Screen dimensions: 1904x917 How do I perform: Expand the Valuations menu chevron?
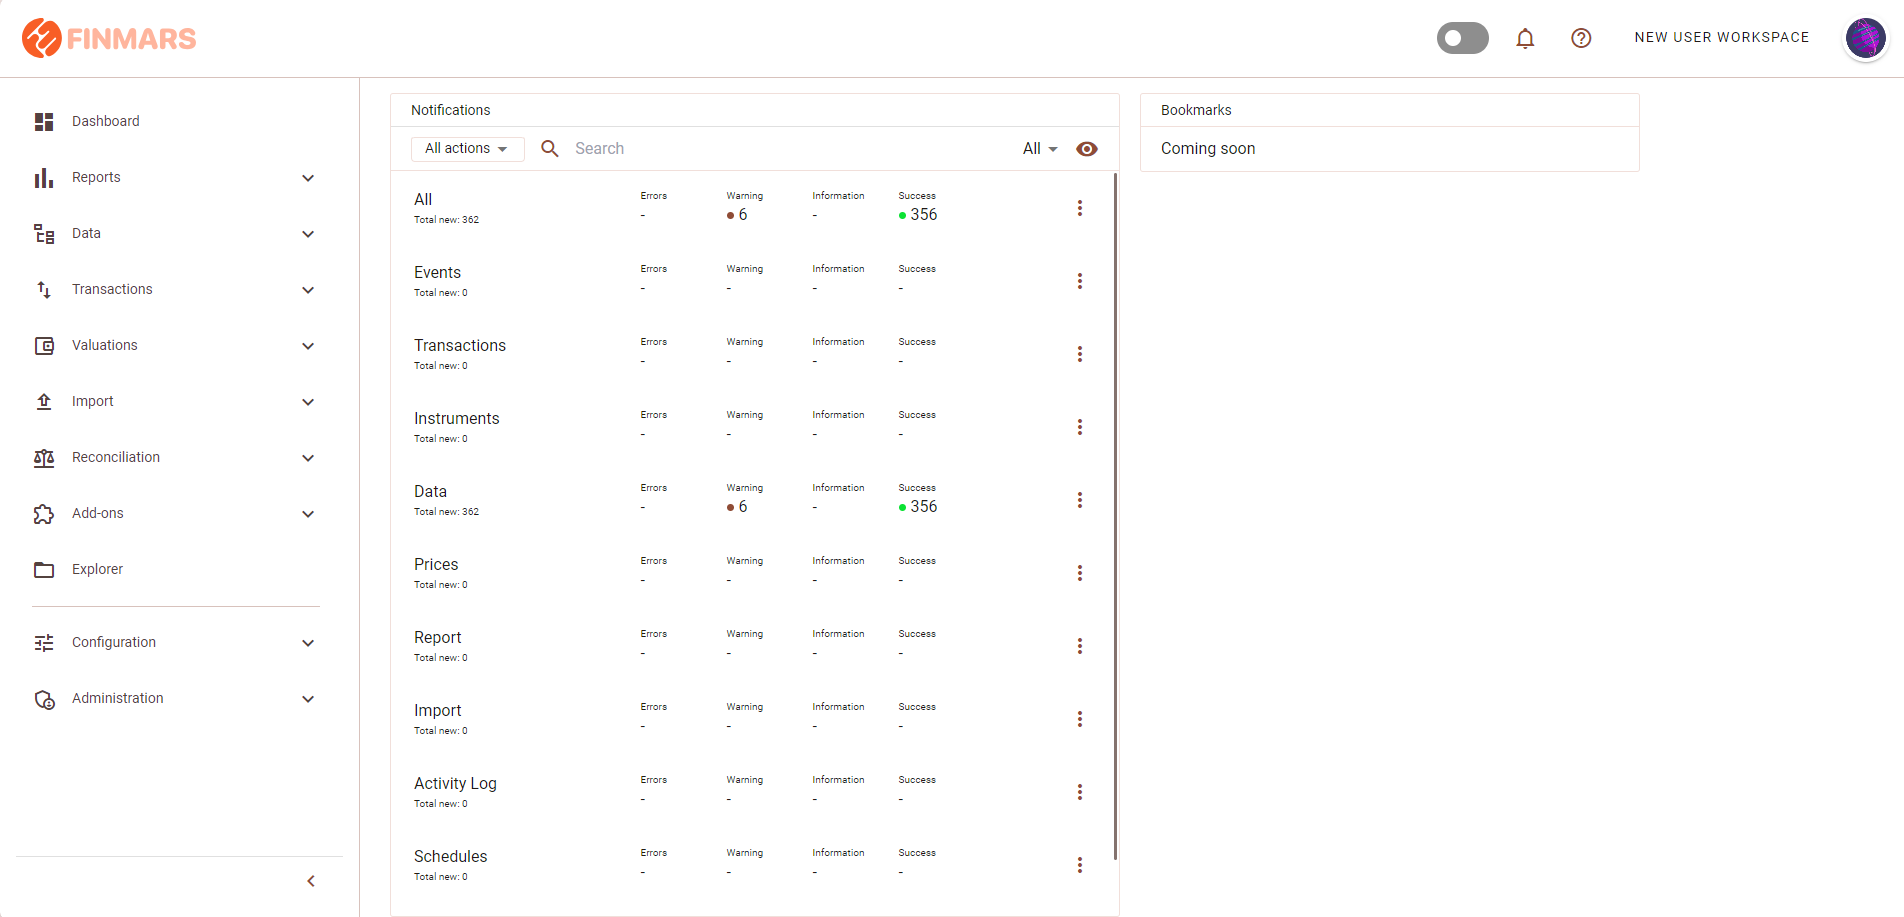308,346
